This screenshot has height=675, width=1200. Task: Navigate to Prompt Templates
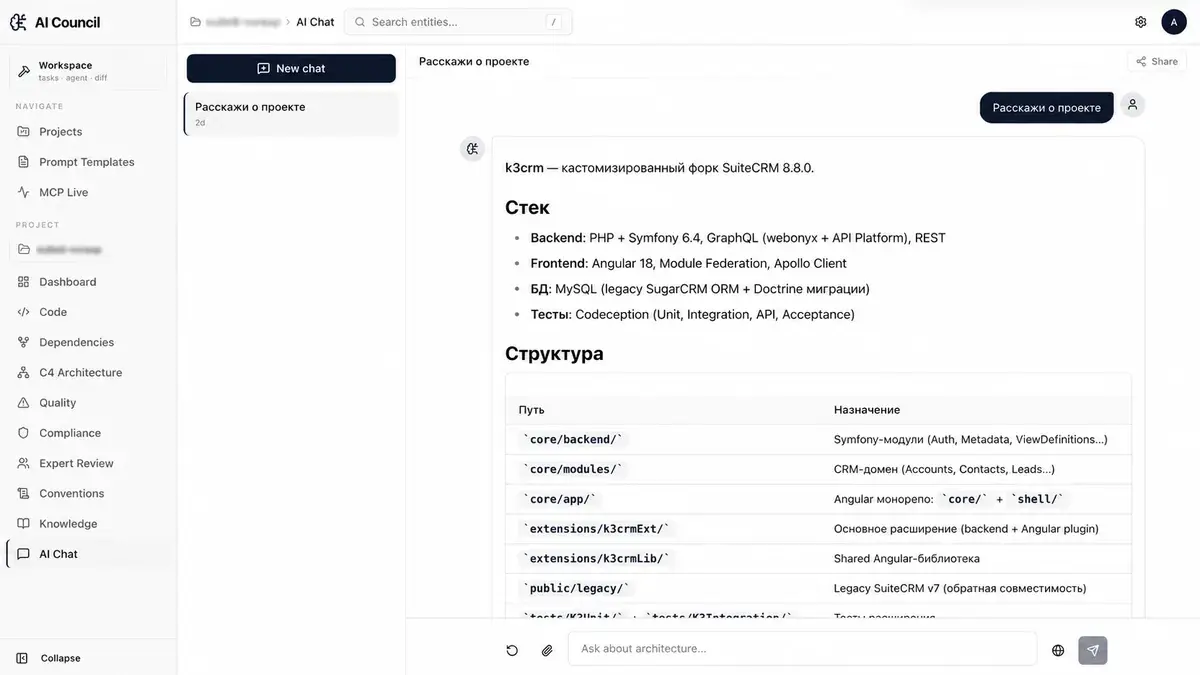click(x=87, y=162)
